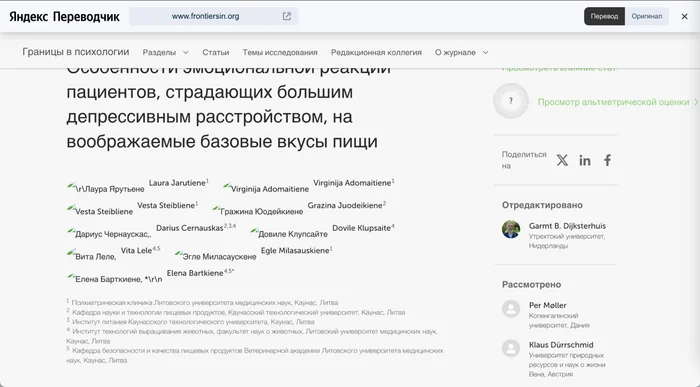Click broken image icon beside Довиле Клупсайте

[x=254, y=231]
